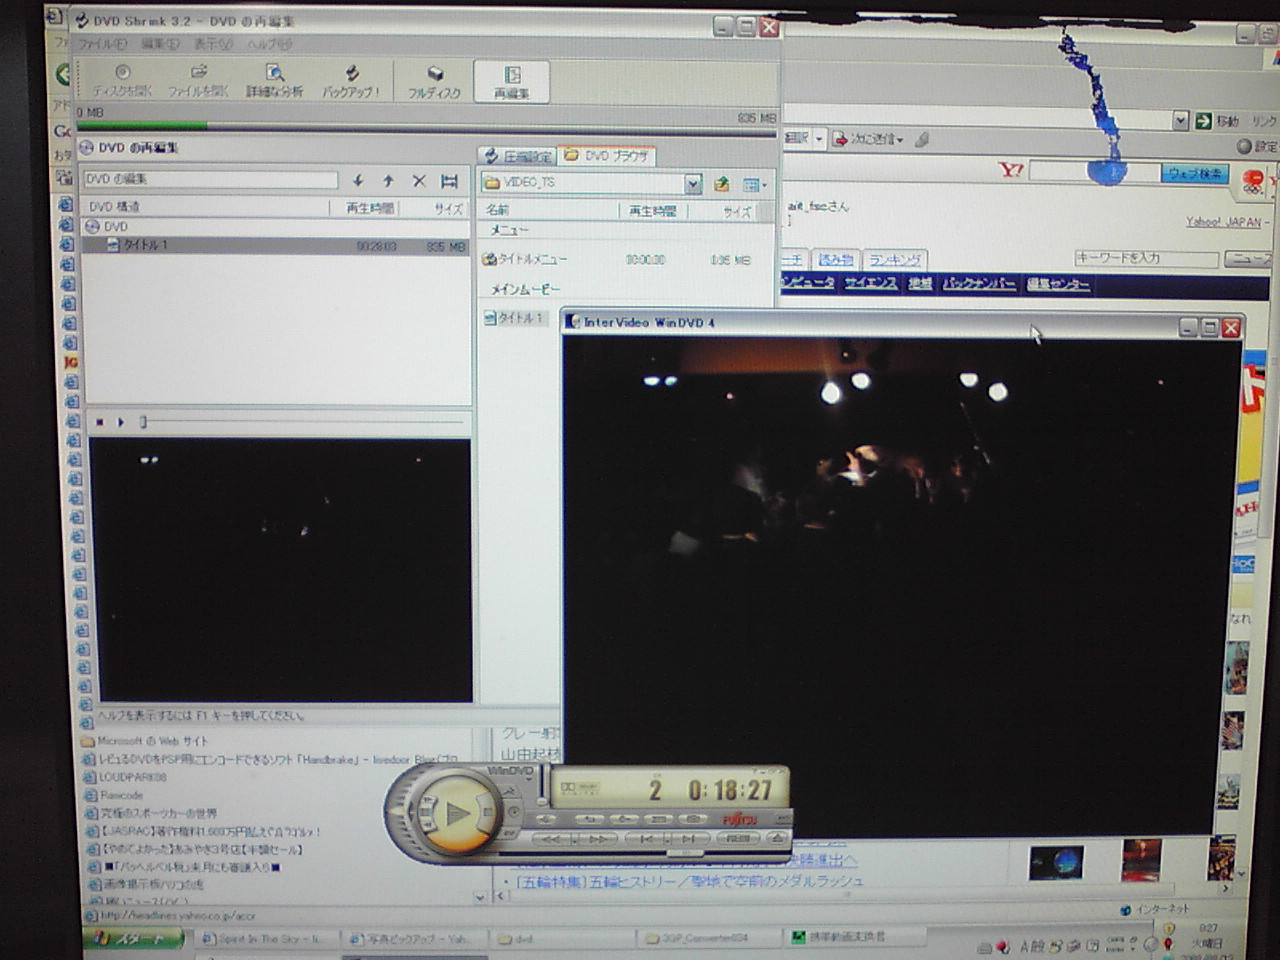The image size is (1280, 960).
Task: Click the WinDVD camera snapshot button
Action: click(692, 819)
